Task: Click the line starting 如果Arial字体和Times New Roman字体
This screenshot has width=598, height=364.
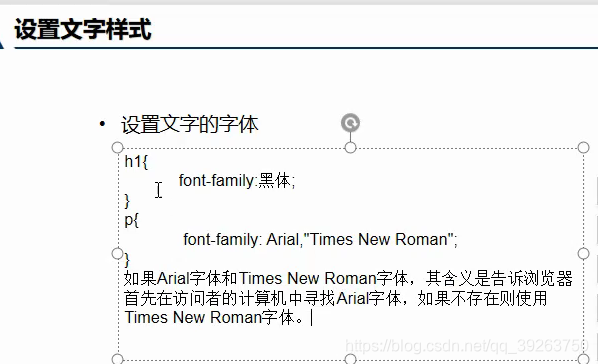Action: pyautogui.click(x=348, y=279)
